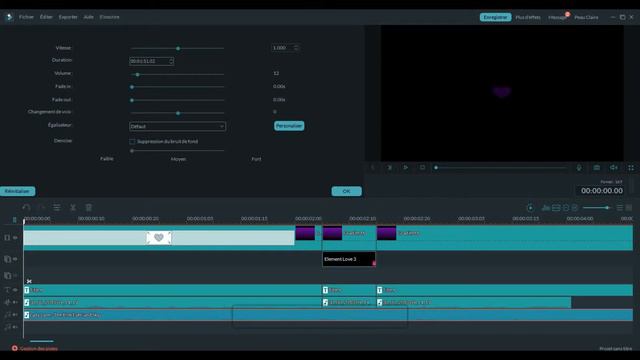Click the scissors marker on the playhead

(29, 281)
